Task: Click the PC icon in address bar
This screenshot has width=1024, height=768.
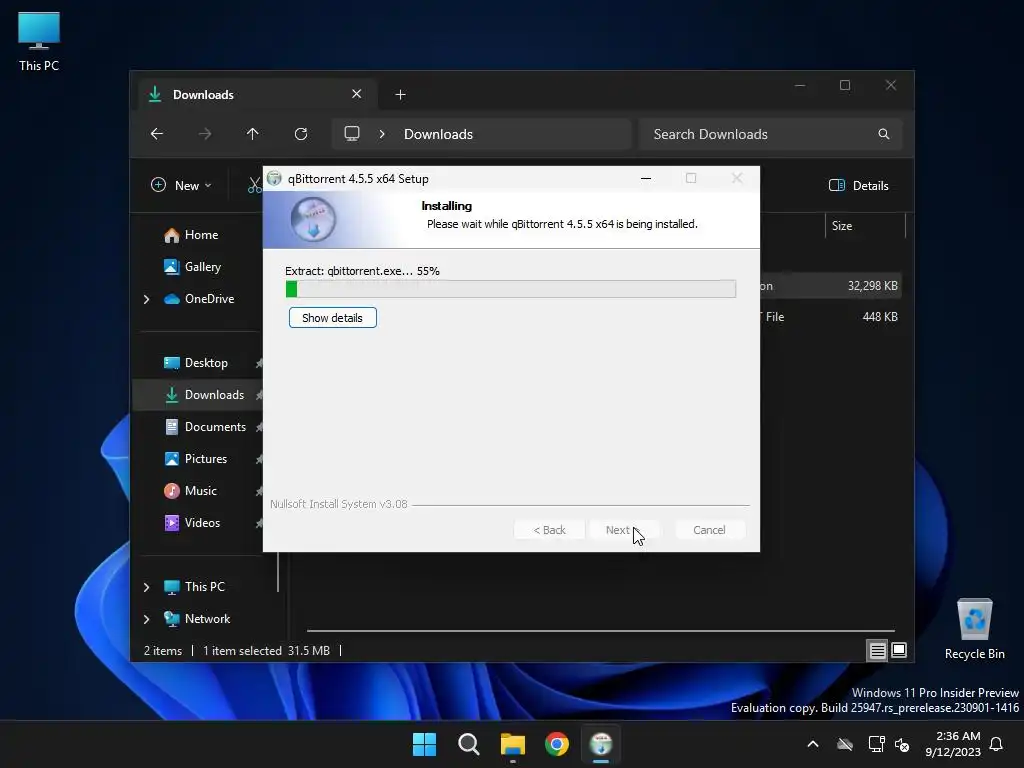Action: pyautogui.click(x=352, y=134)
